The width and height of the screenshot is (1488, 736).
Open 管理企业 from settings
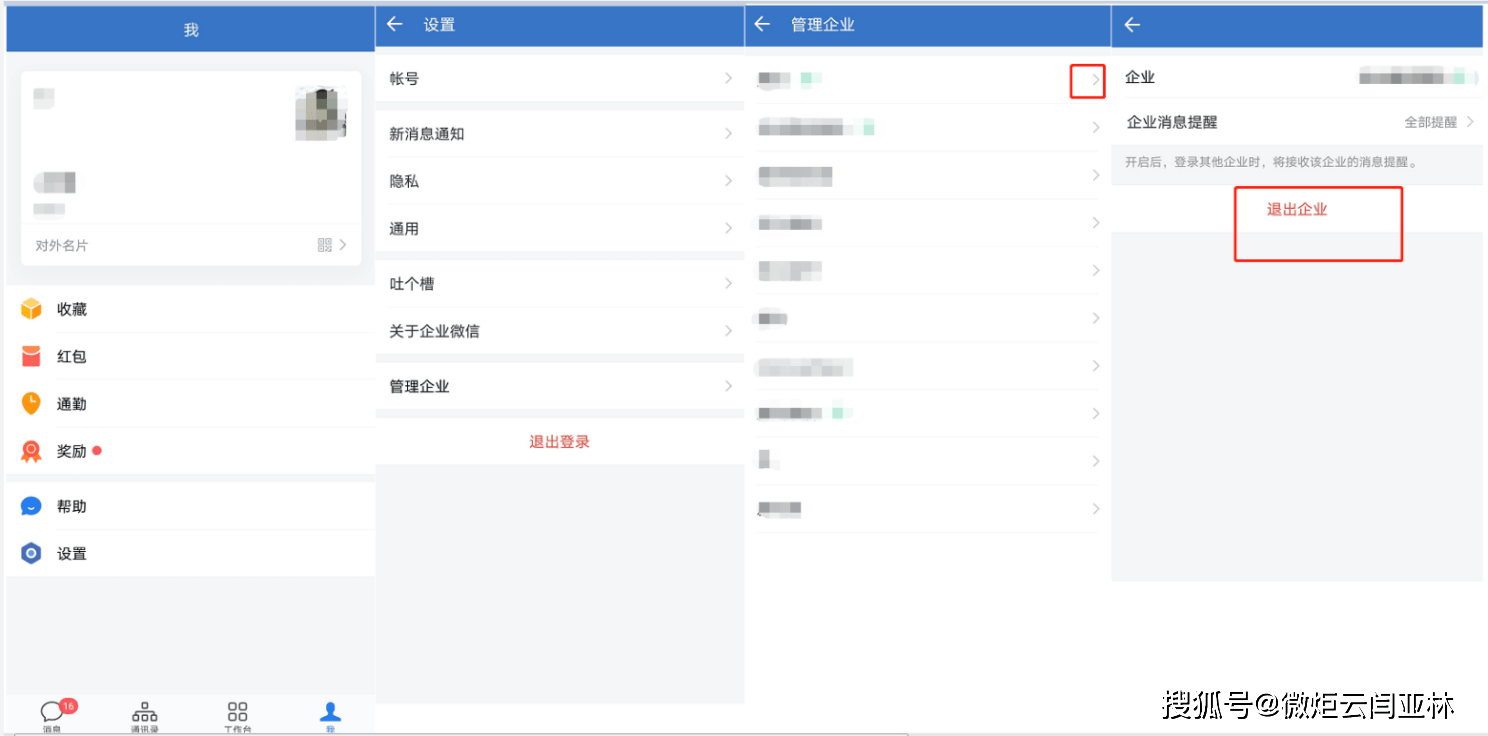[559, 386]
